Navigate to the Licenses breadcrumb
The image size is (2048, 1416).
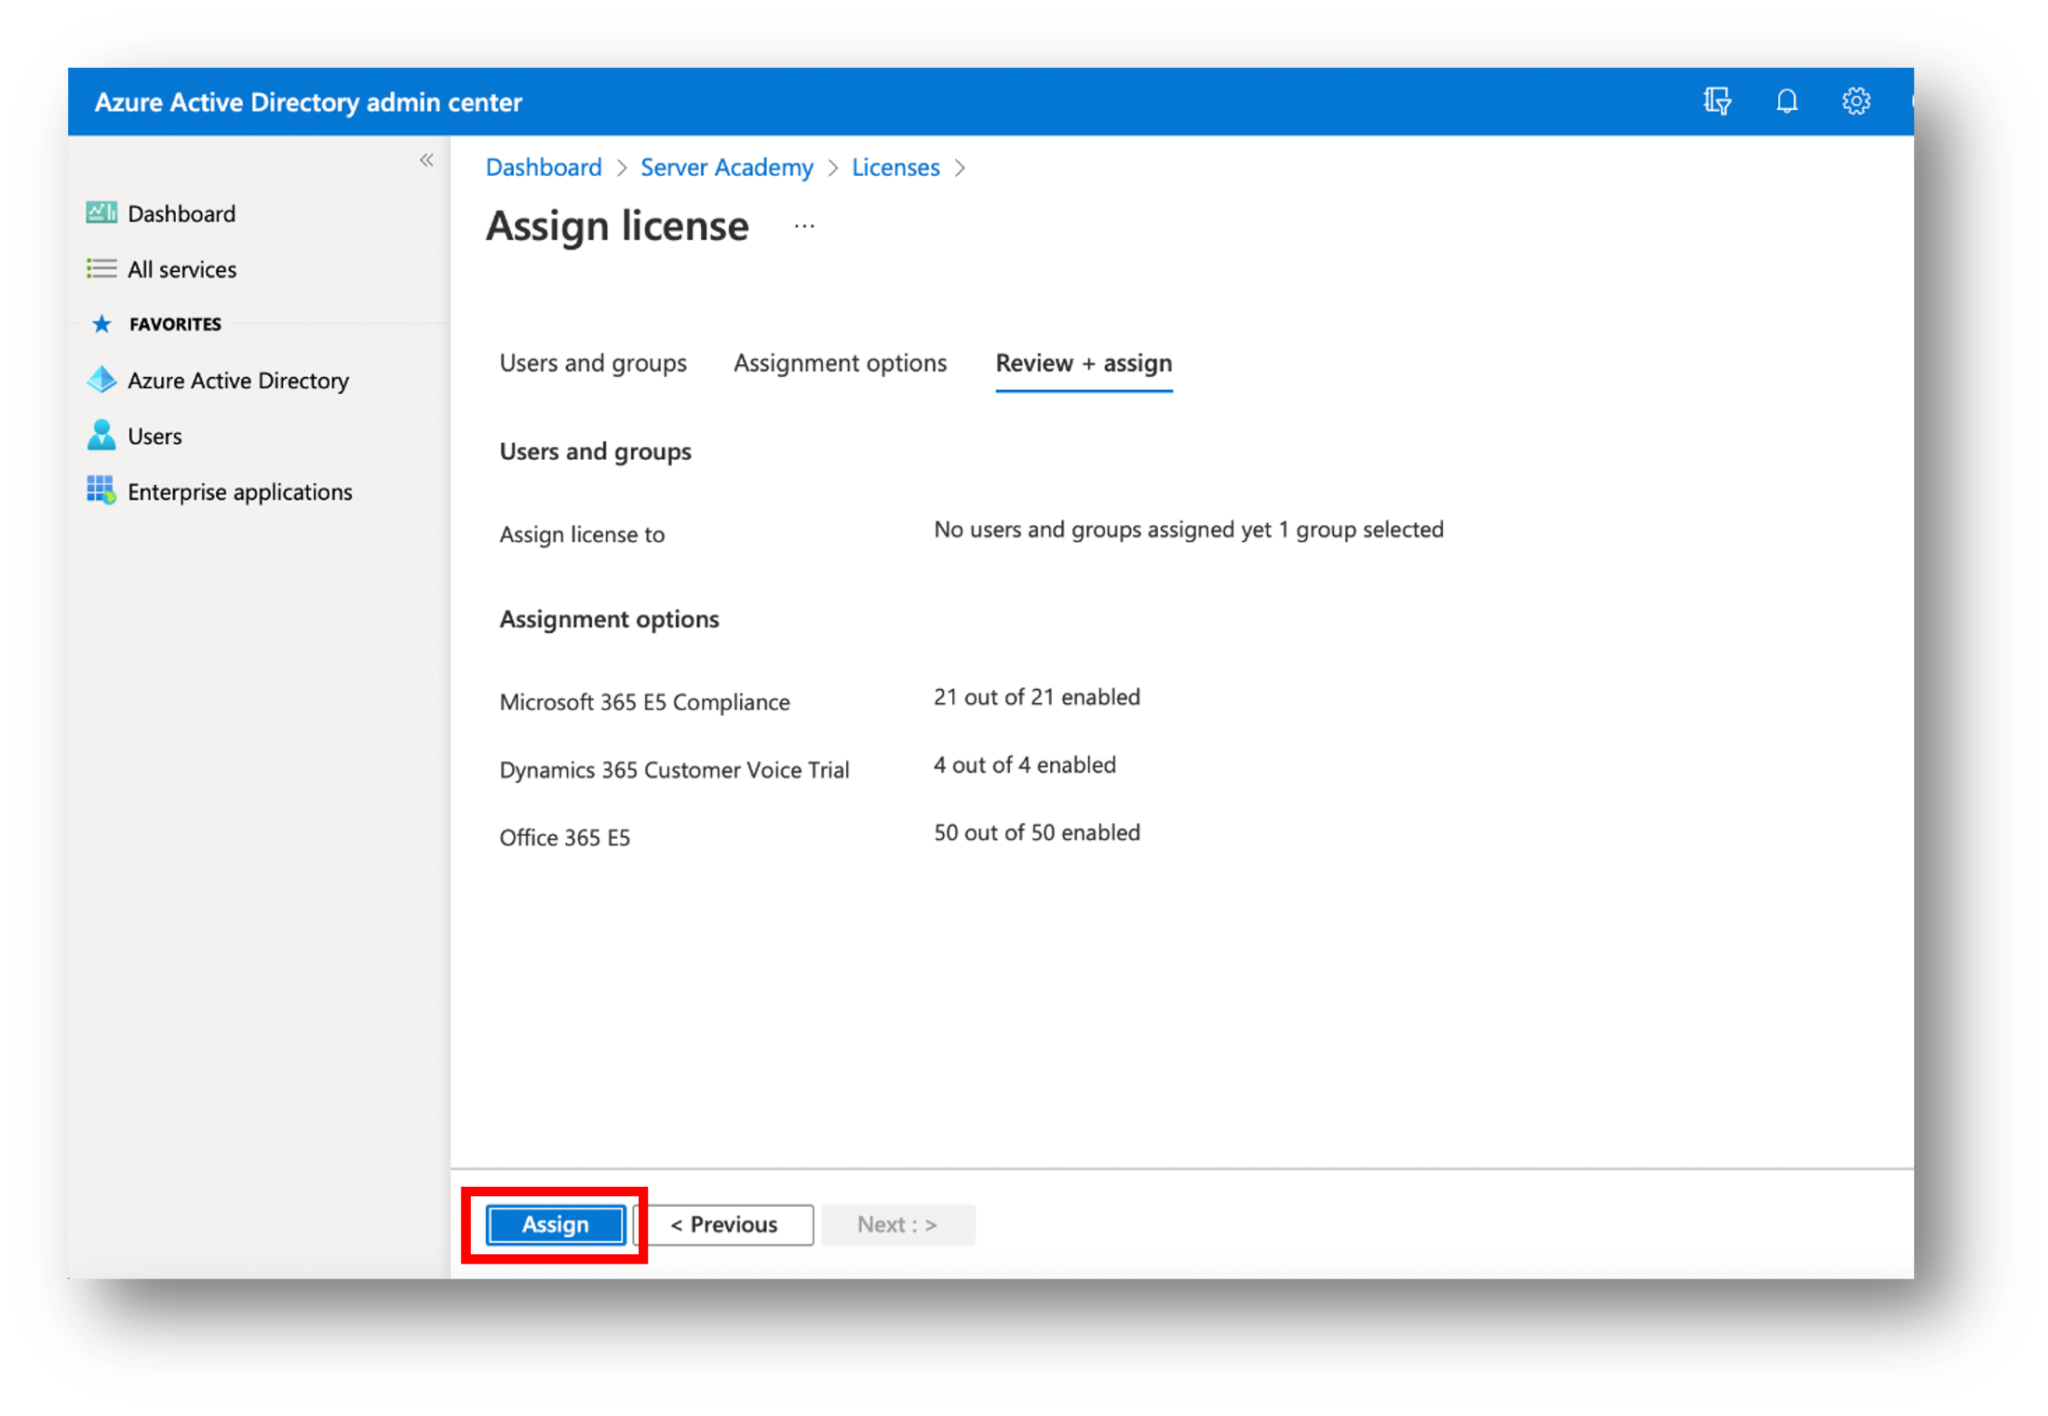pyautogui.click(x=895, y=167)
